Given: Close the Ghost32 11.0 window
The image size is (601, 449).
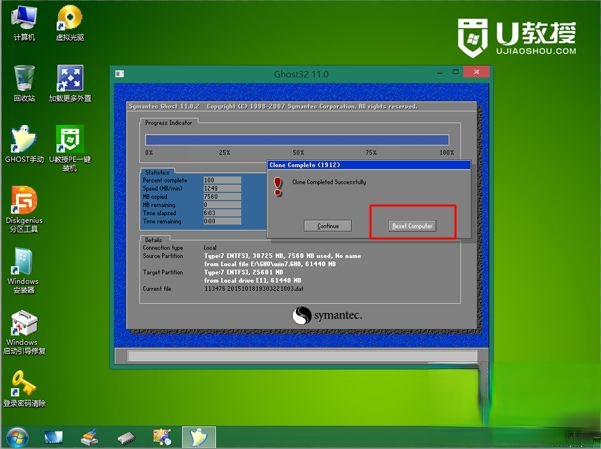Looking at the screenshot, I should point(476,72).
